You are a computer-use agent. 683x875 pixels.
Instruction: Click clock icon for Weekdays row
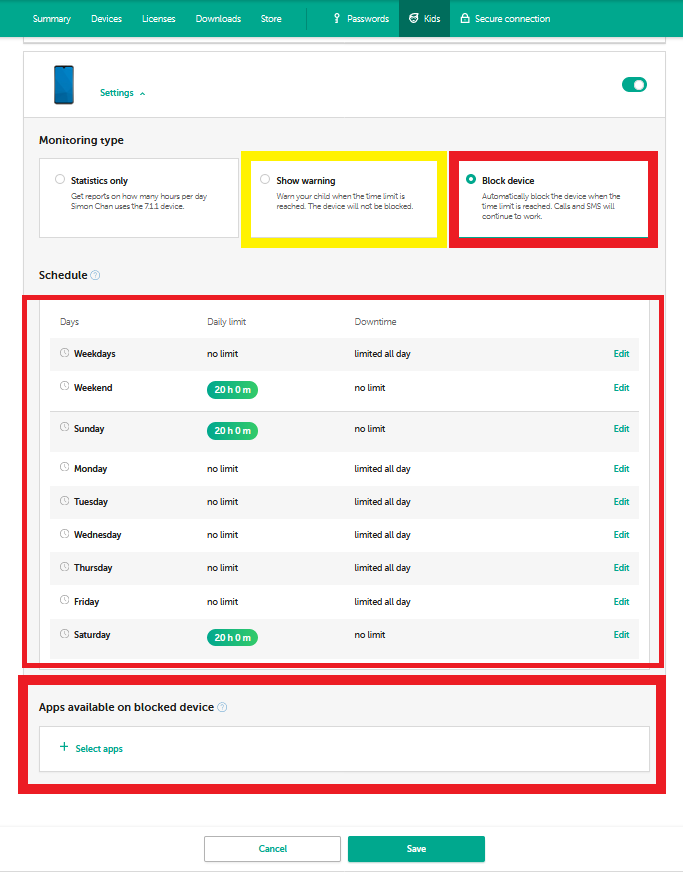point(65,353)
